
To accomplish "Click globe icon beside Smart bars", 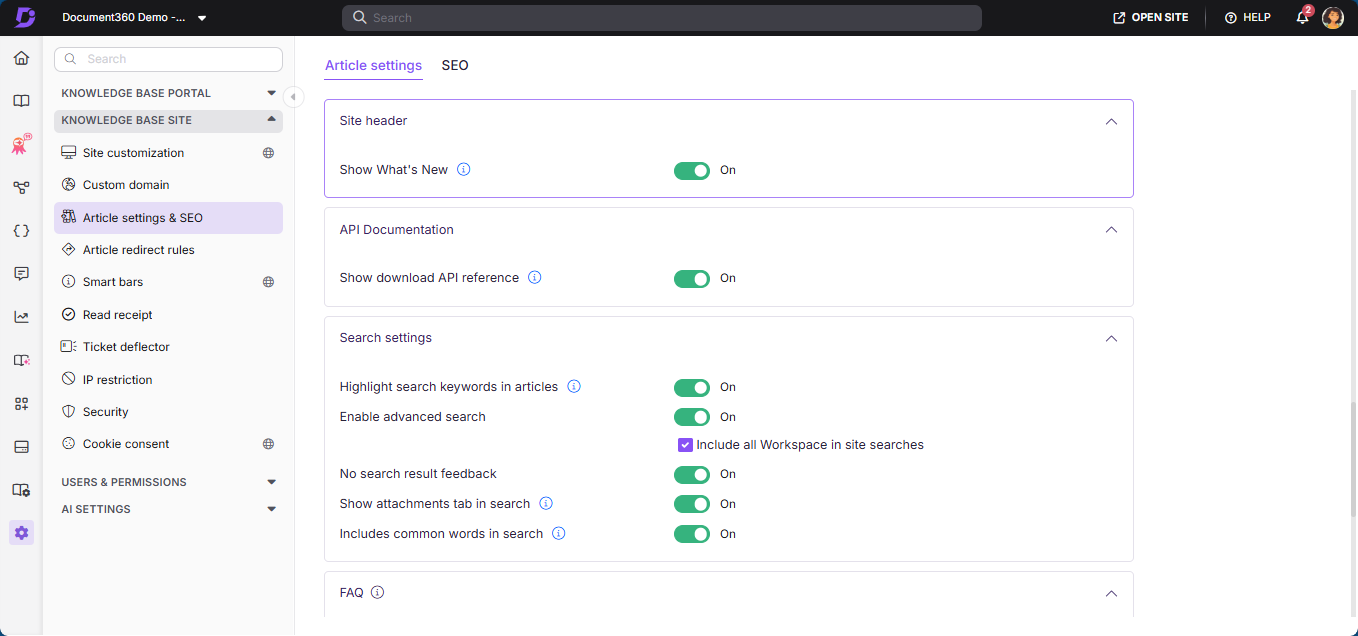I will click(x=268, y=282).
